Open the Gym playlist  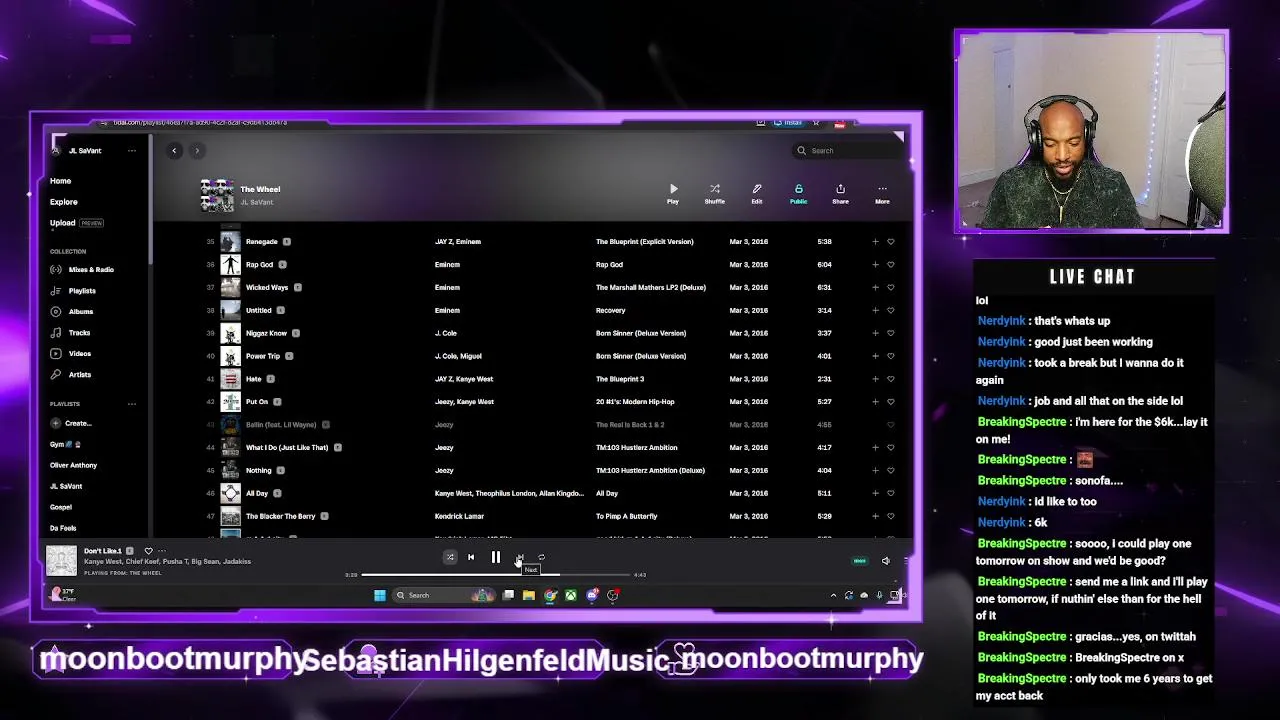pyautogui.click(x=65, y=444)
